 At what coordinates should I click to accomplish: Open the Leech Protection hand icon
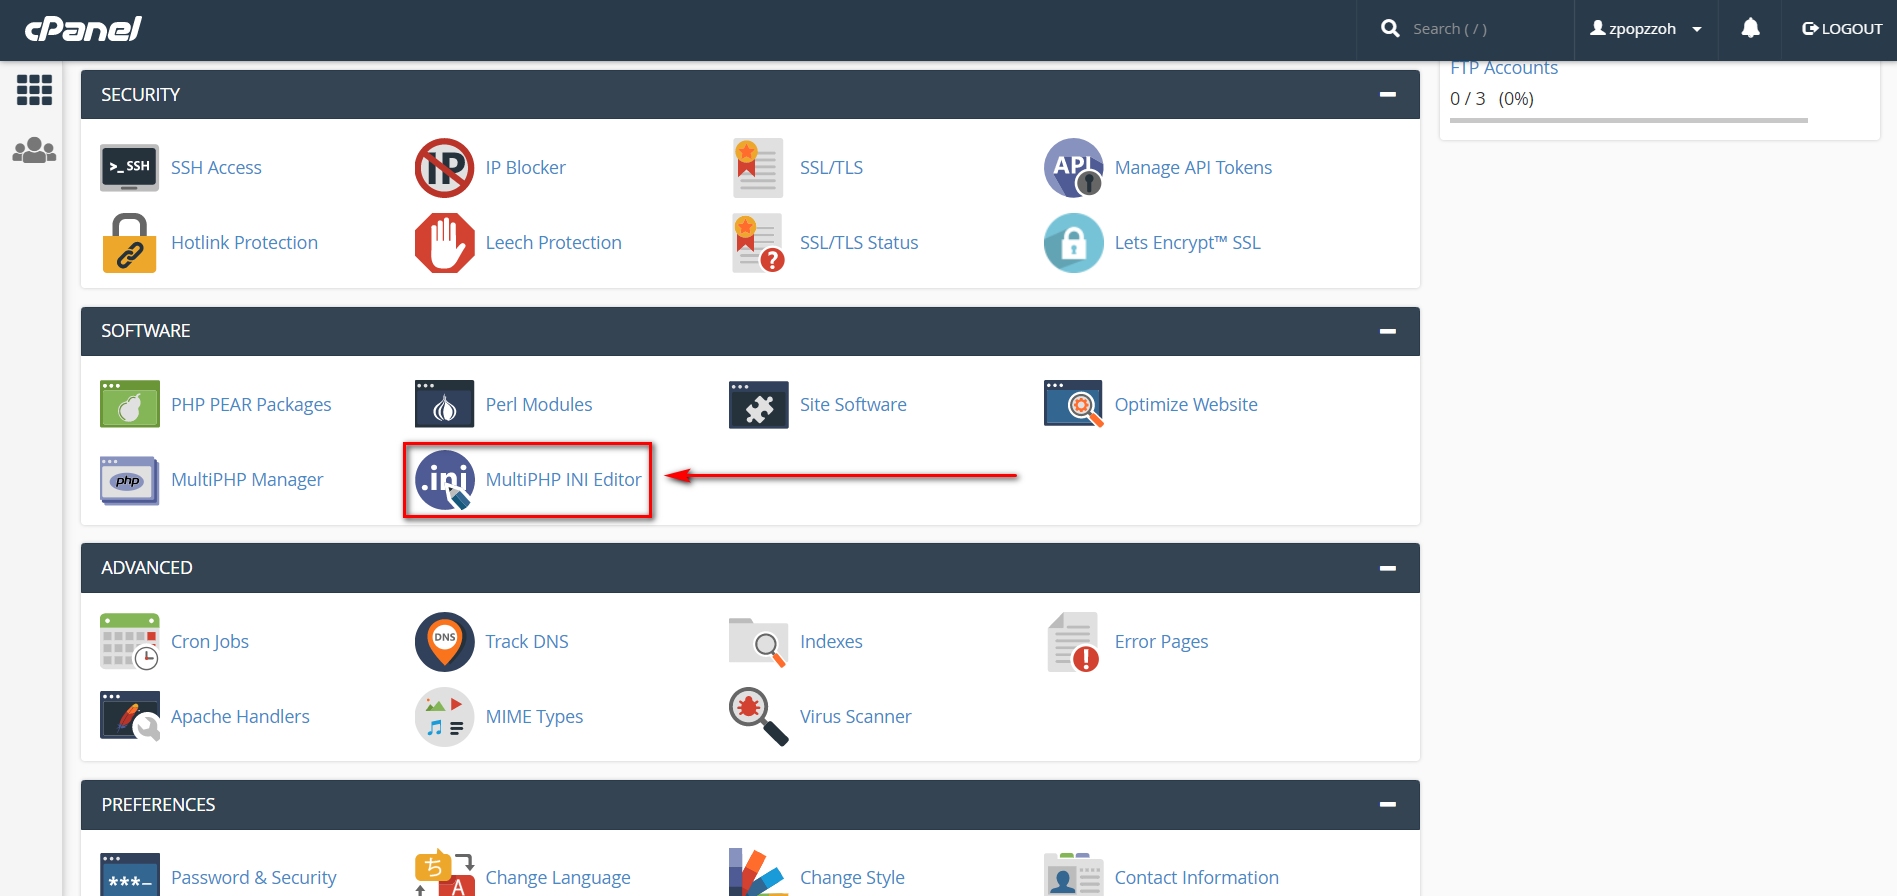[x=445, y=242]
